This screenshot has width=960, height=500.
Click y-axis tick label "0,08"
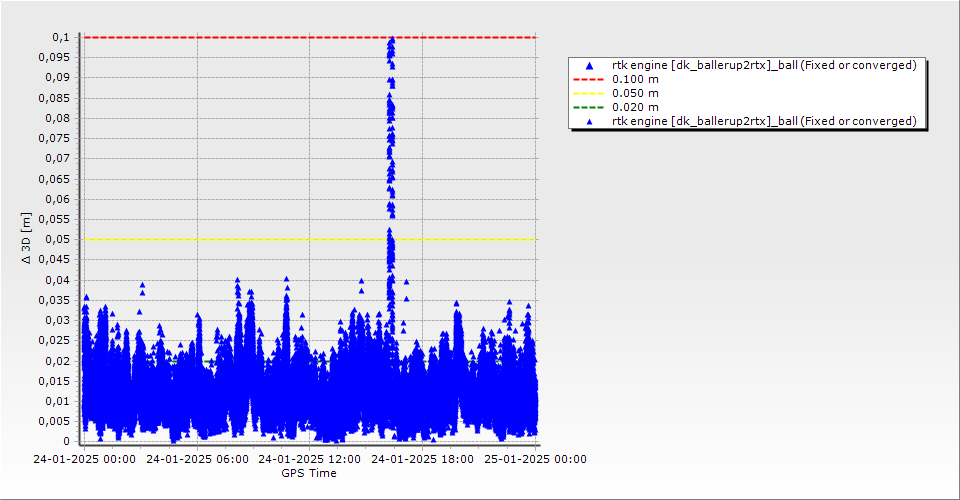pyautogui.click(x=58, y=118)
